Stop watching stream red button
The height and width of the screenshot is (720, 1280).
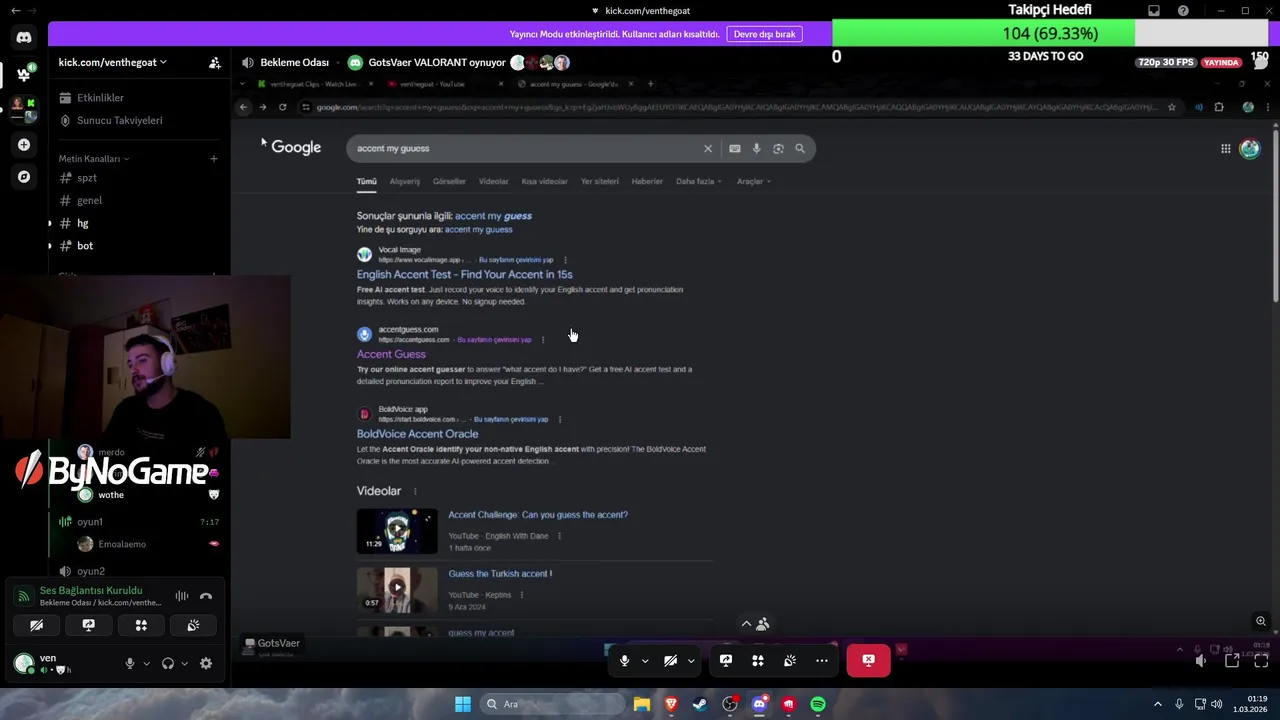pos(868,660)
